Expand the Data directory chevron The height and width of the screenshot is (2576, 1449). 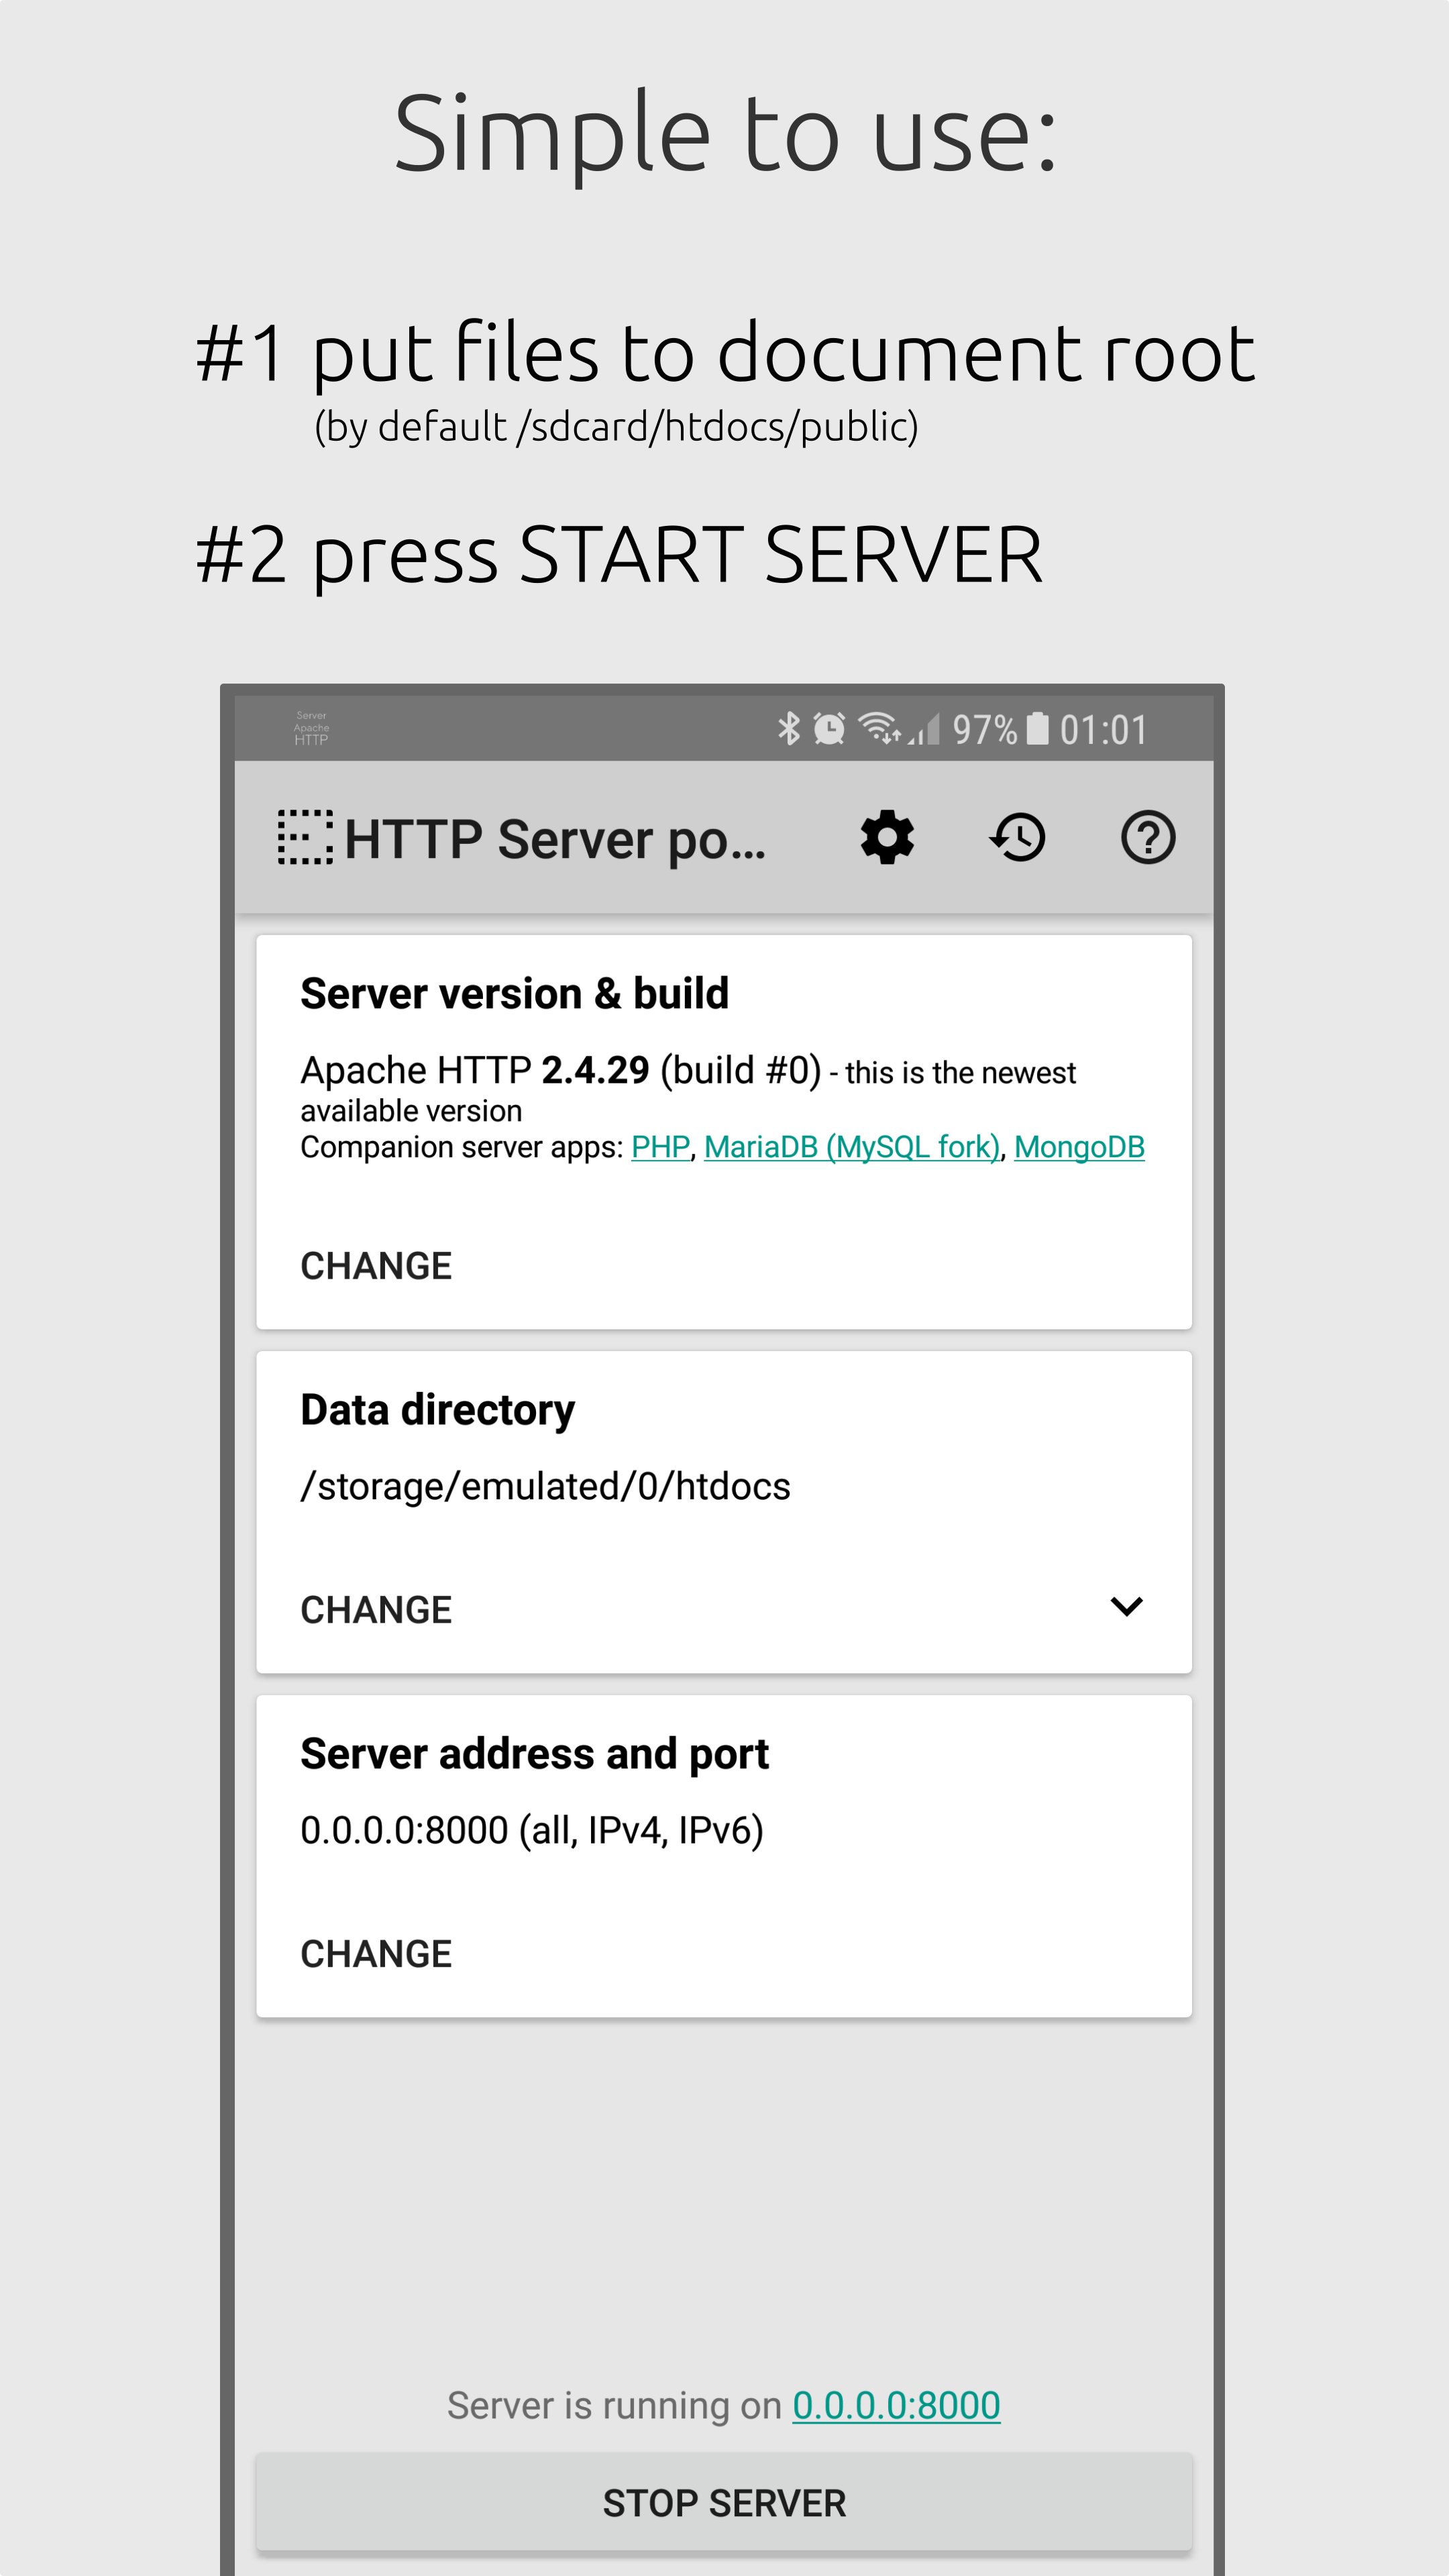[1126, 1607]
